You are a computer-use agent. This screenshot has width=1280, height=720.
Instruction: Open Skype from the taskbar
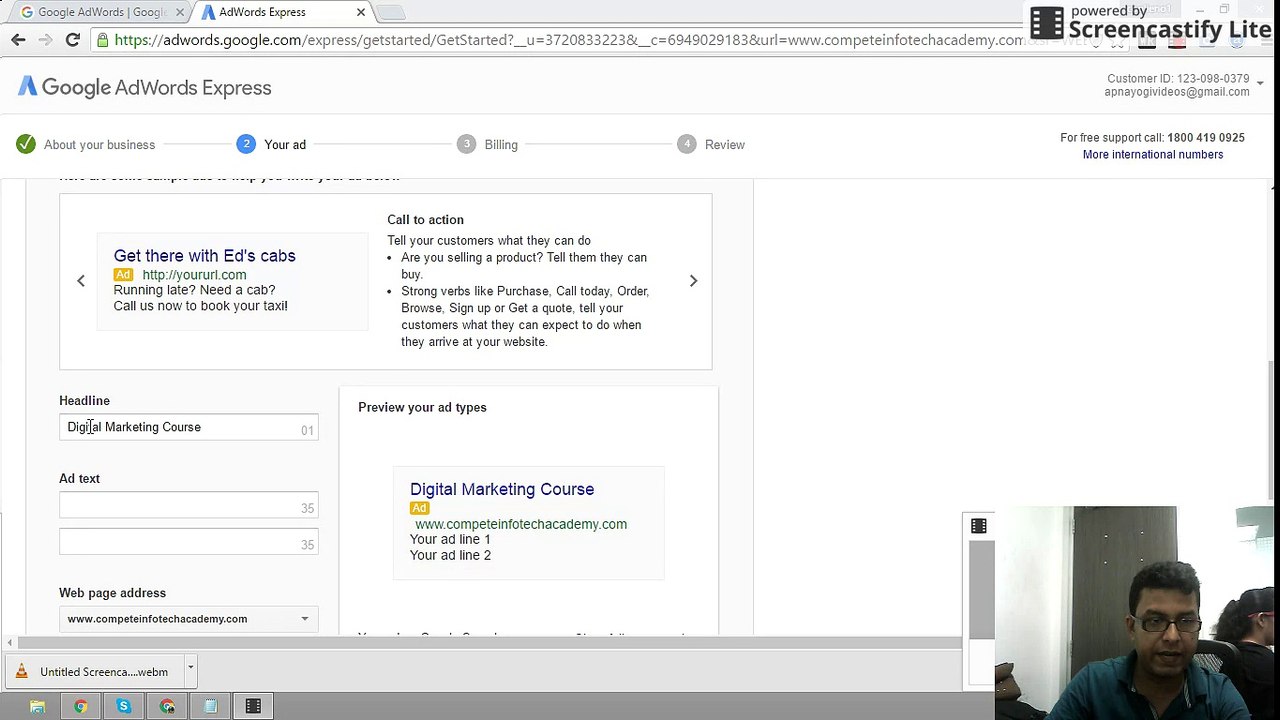[124, 707]
